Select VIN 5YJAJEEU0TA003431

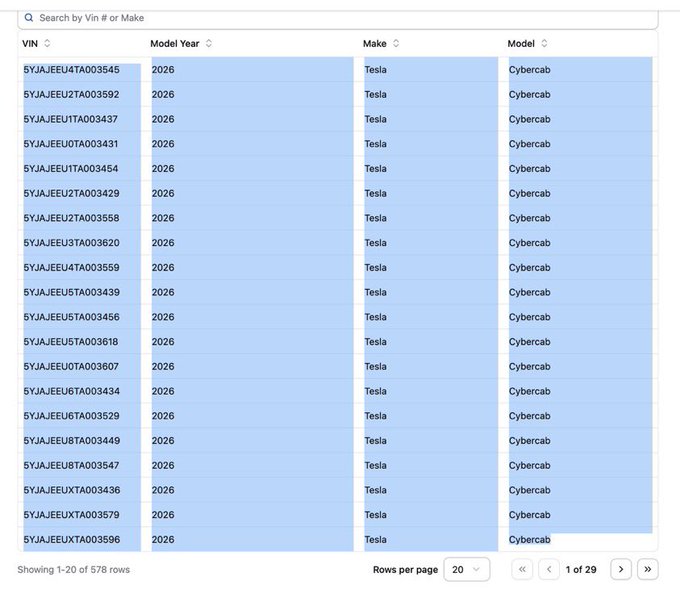click(71, 144)
